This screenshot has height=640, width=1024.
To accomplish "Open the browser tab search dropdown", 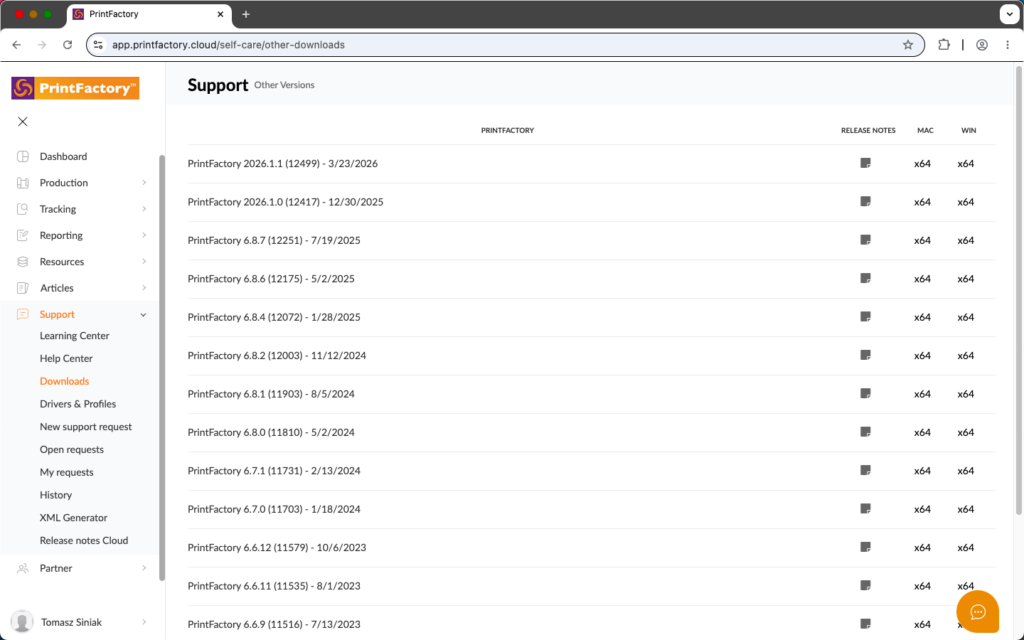I will [1009, 14].
